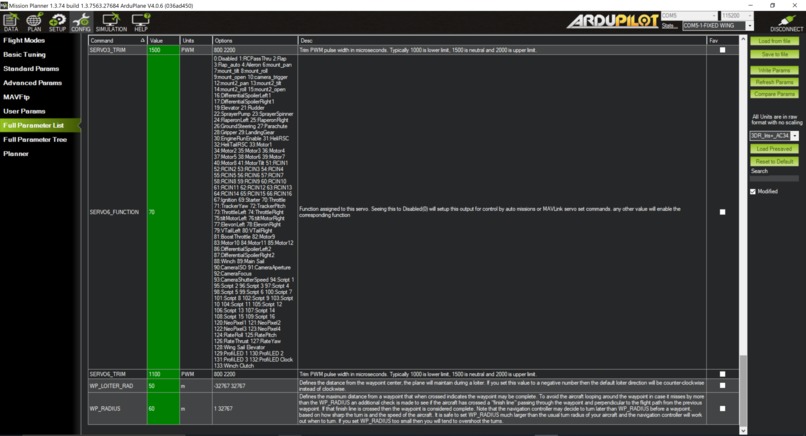Toggle Fav checkbox for SERVO6_TRIM

722,374
